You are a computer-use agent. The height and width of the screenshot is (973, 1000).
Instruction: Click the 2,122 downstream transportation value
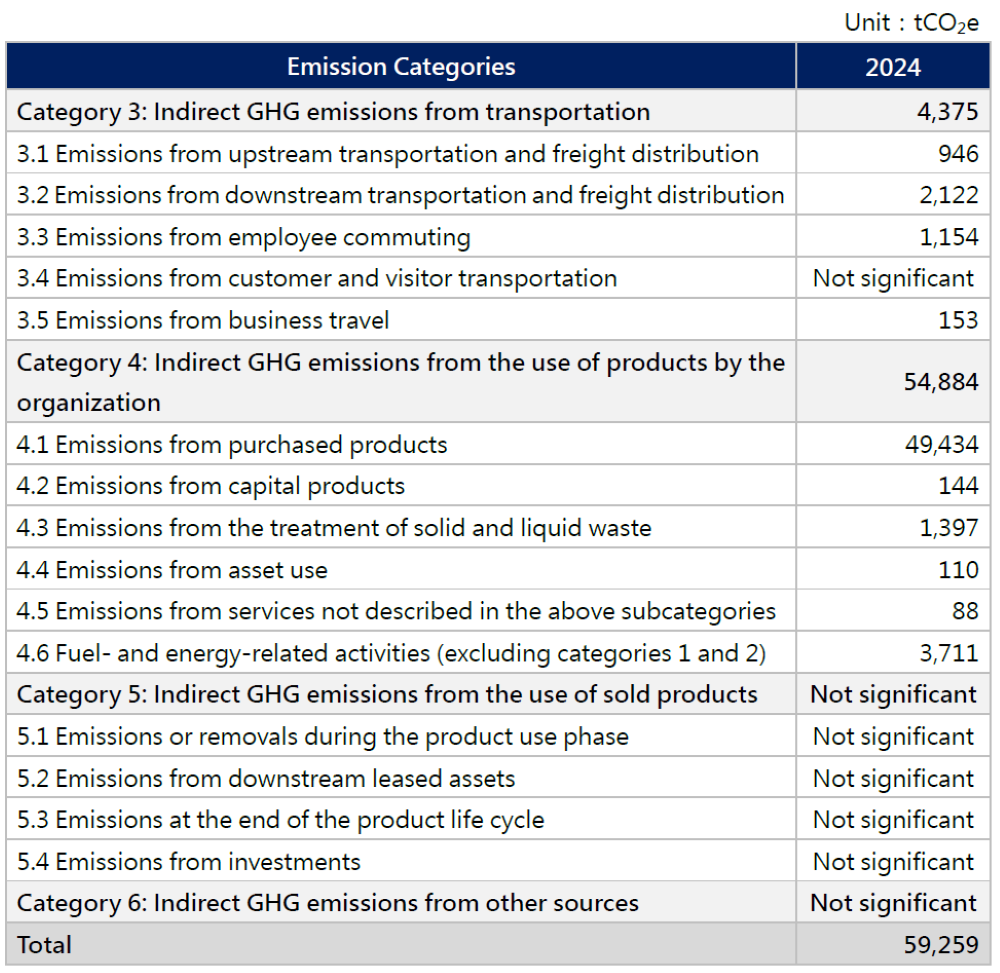(949, 195)
